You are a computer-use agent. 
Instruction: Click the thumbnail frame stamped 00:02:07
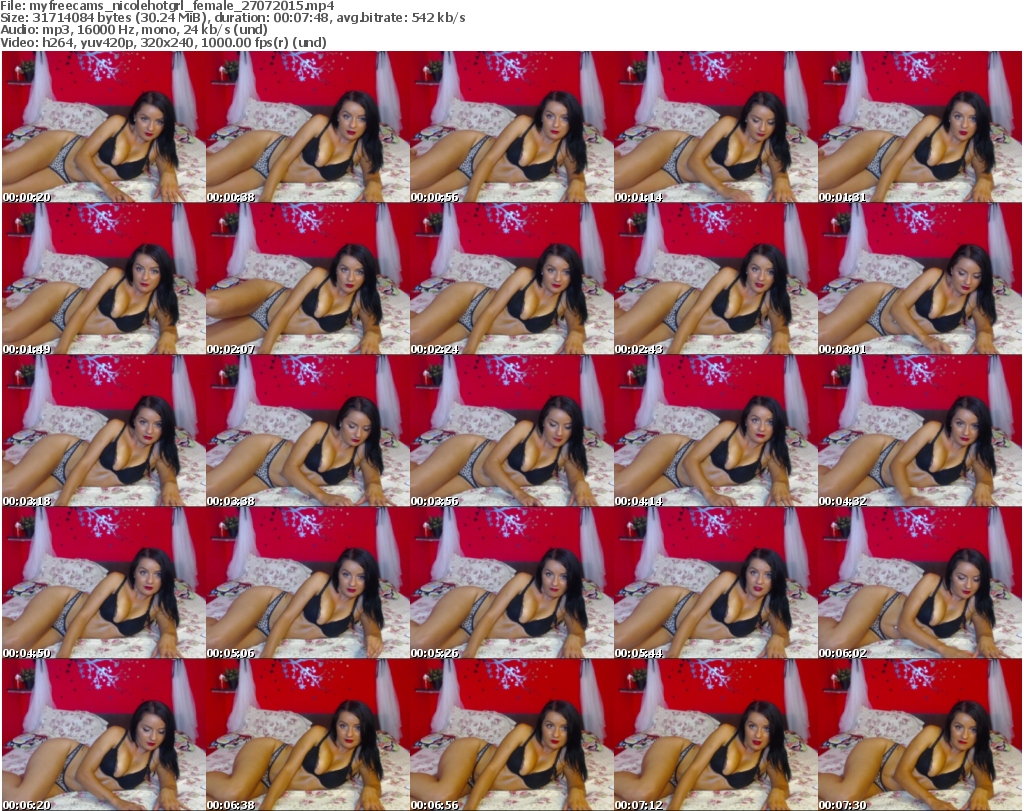[308, 279]
